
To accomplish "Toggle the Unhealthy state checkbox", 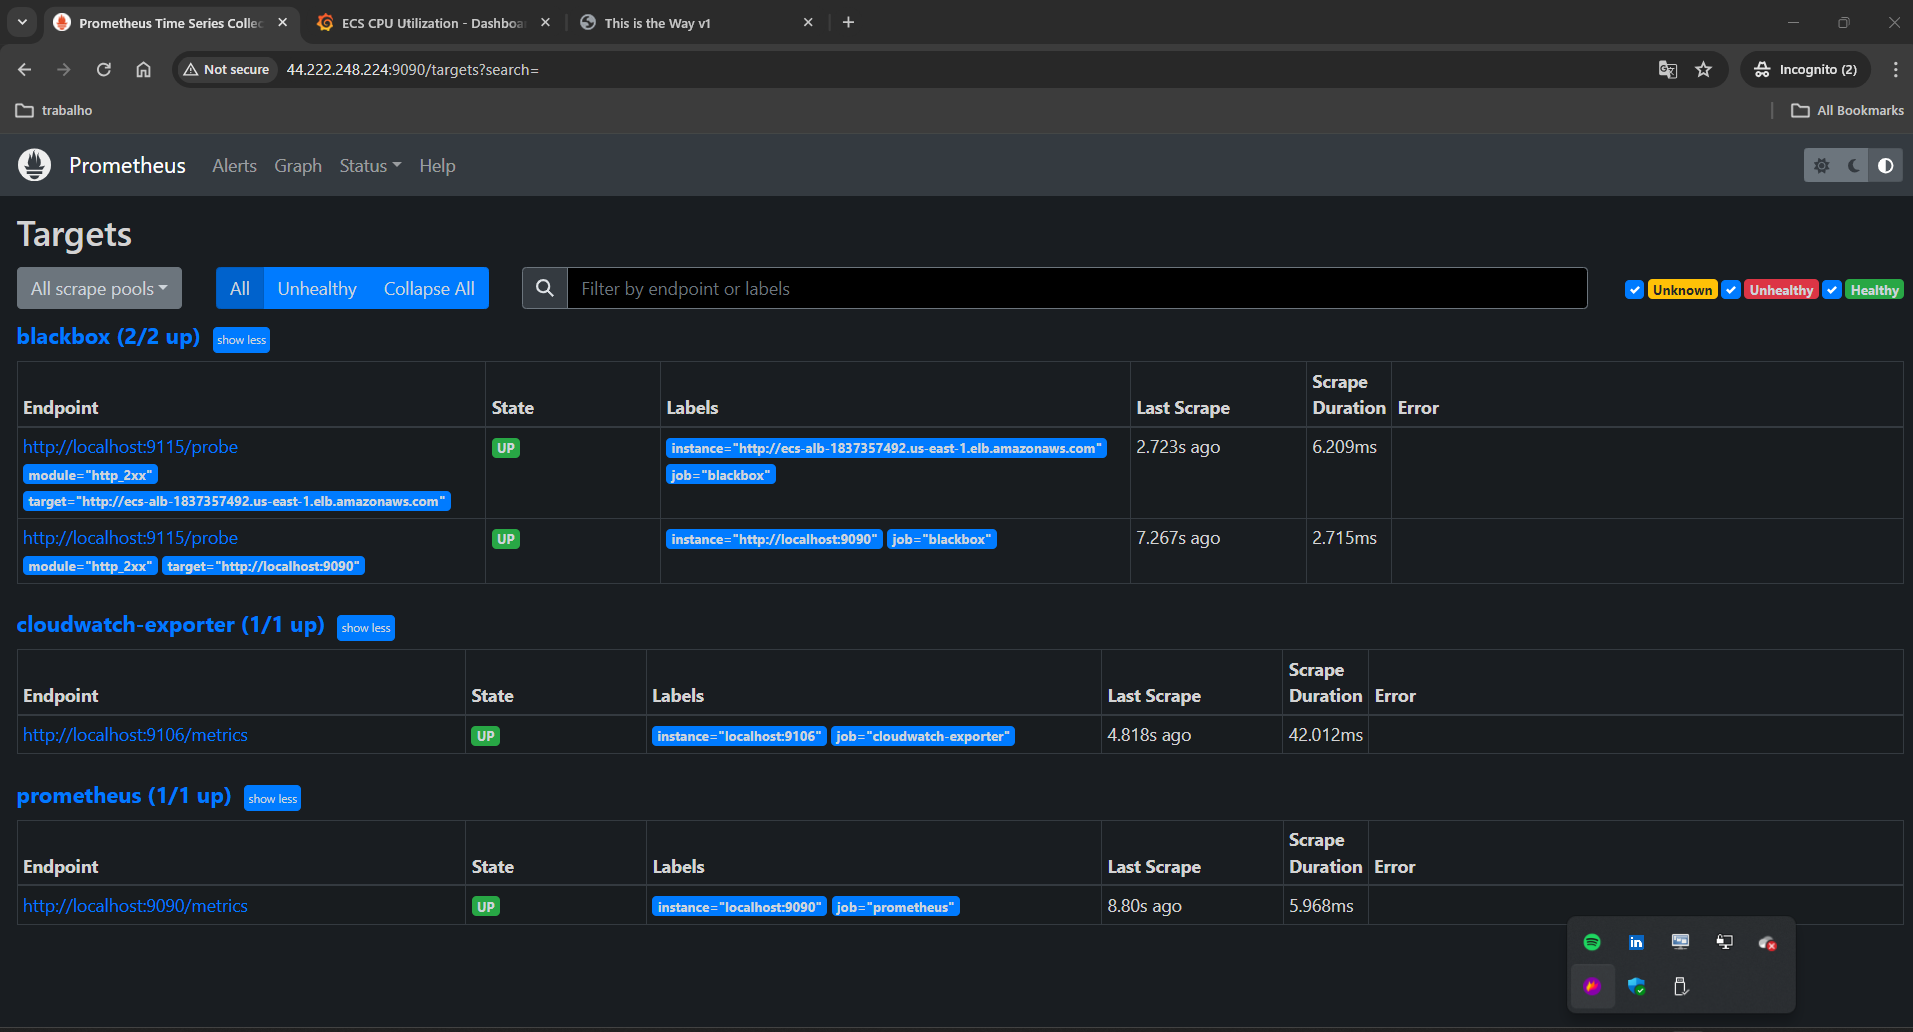I will 1731,290.
